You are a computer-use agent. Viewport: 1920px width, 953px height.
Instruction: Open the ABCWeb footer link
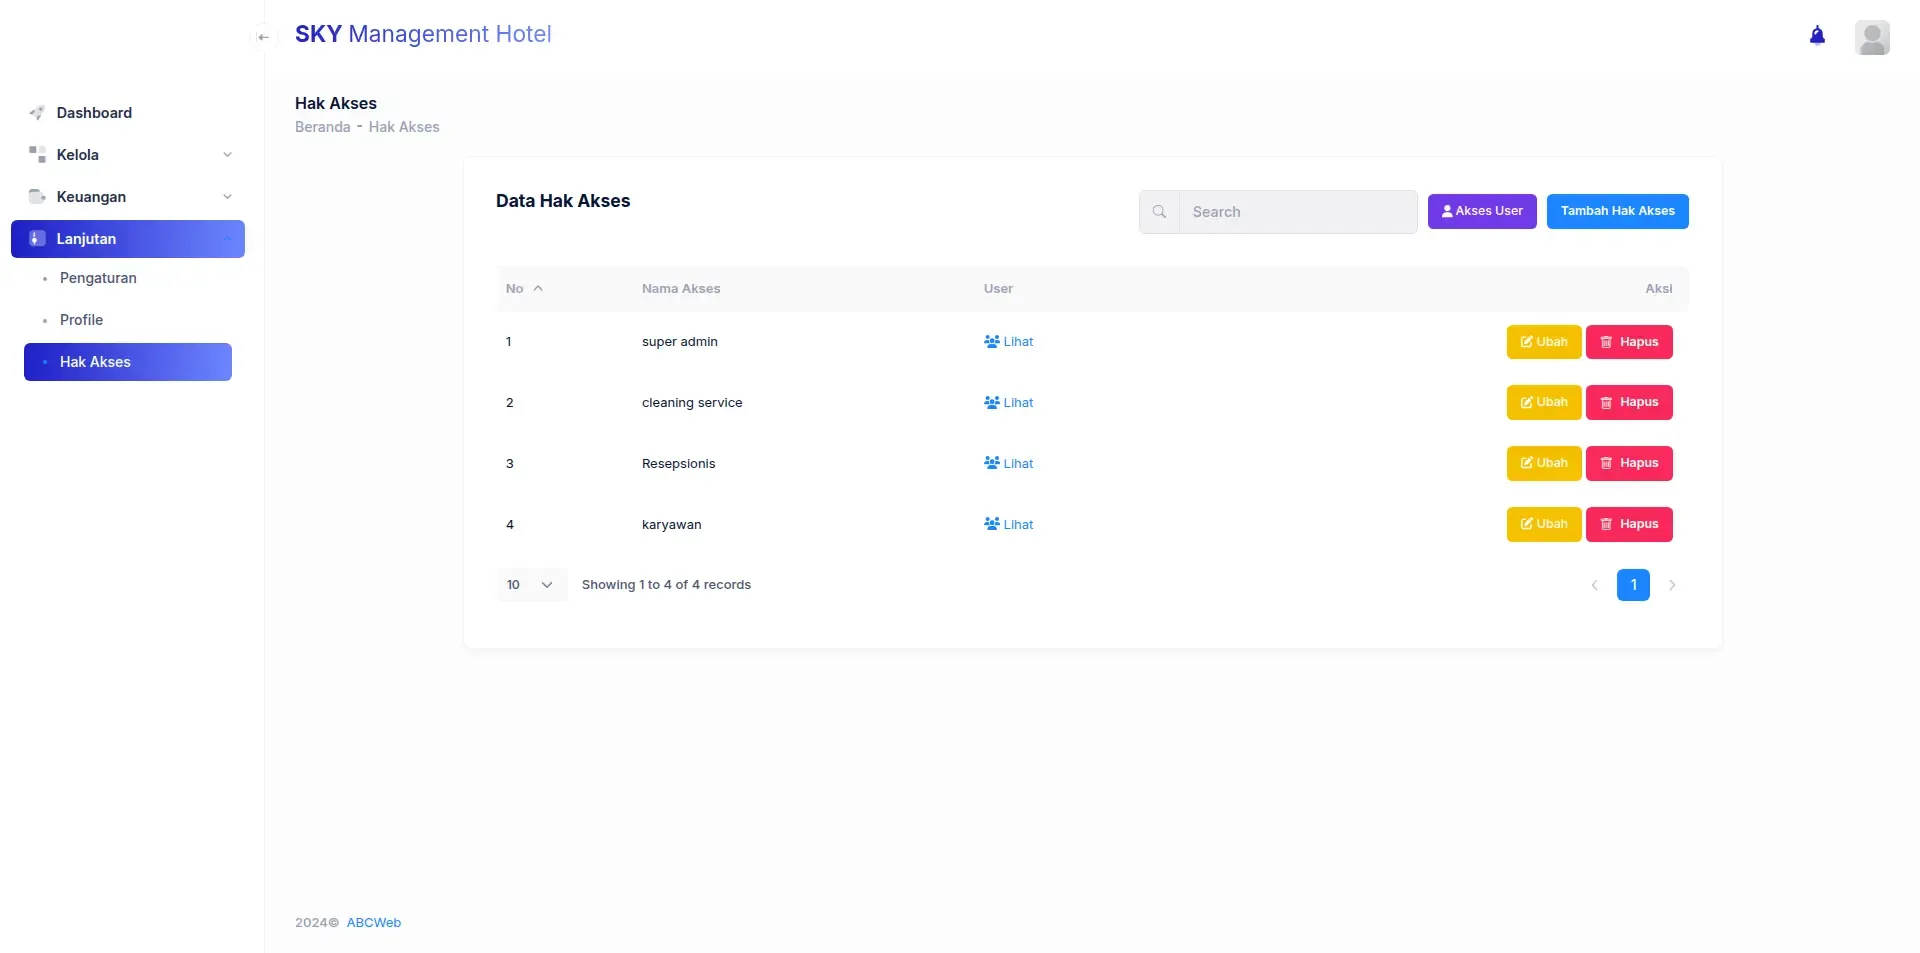(374, 923)
